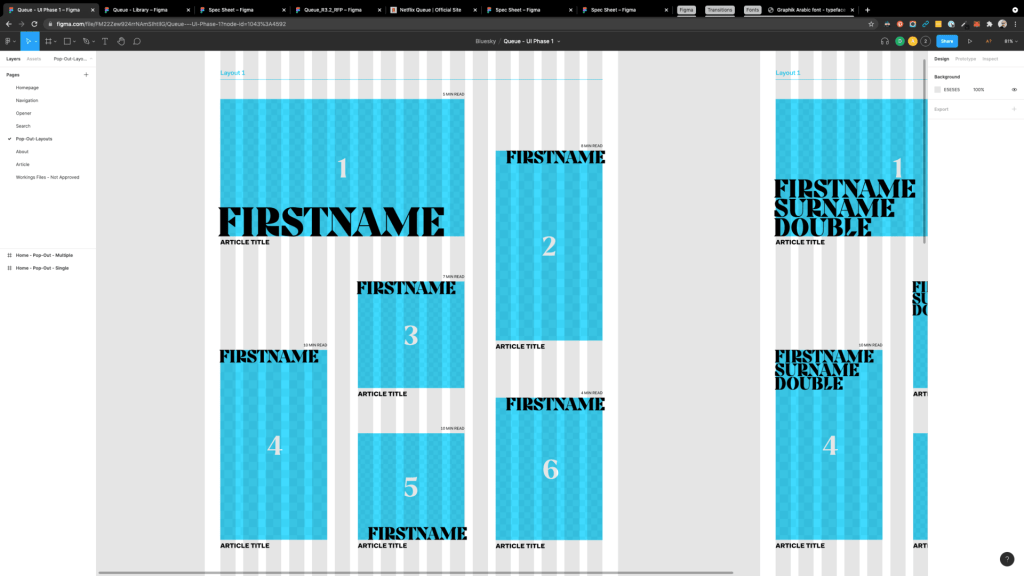Click the blue Share button
Image resolution: width=1024 pixels, height=576 pixels.
[x=946, y=41]
